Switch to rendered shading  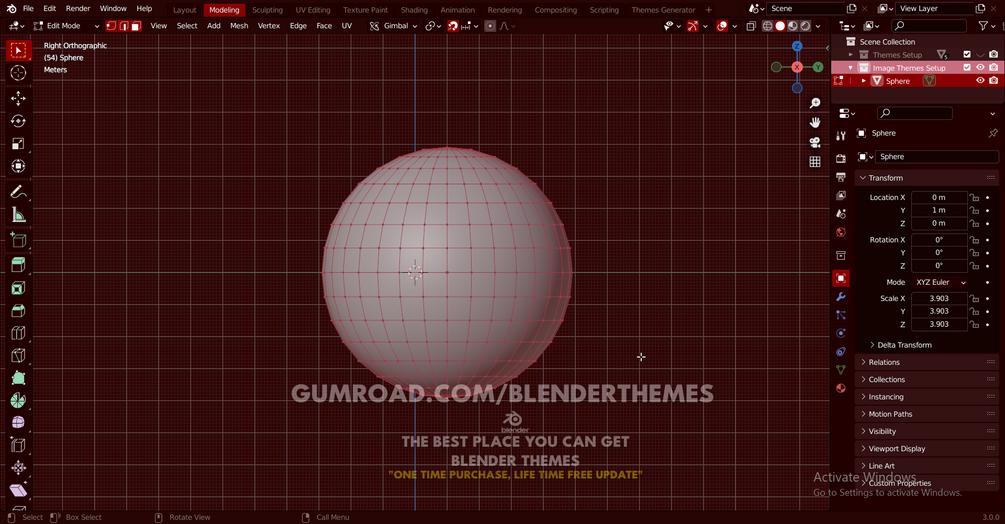point(805,26)
